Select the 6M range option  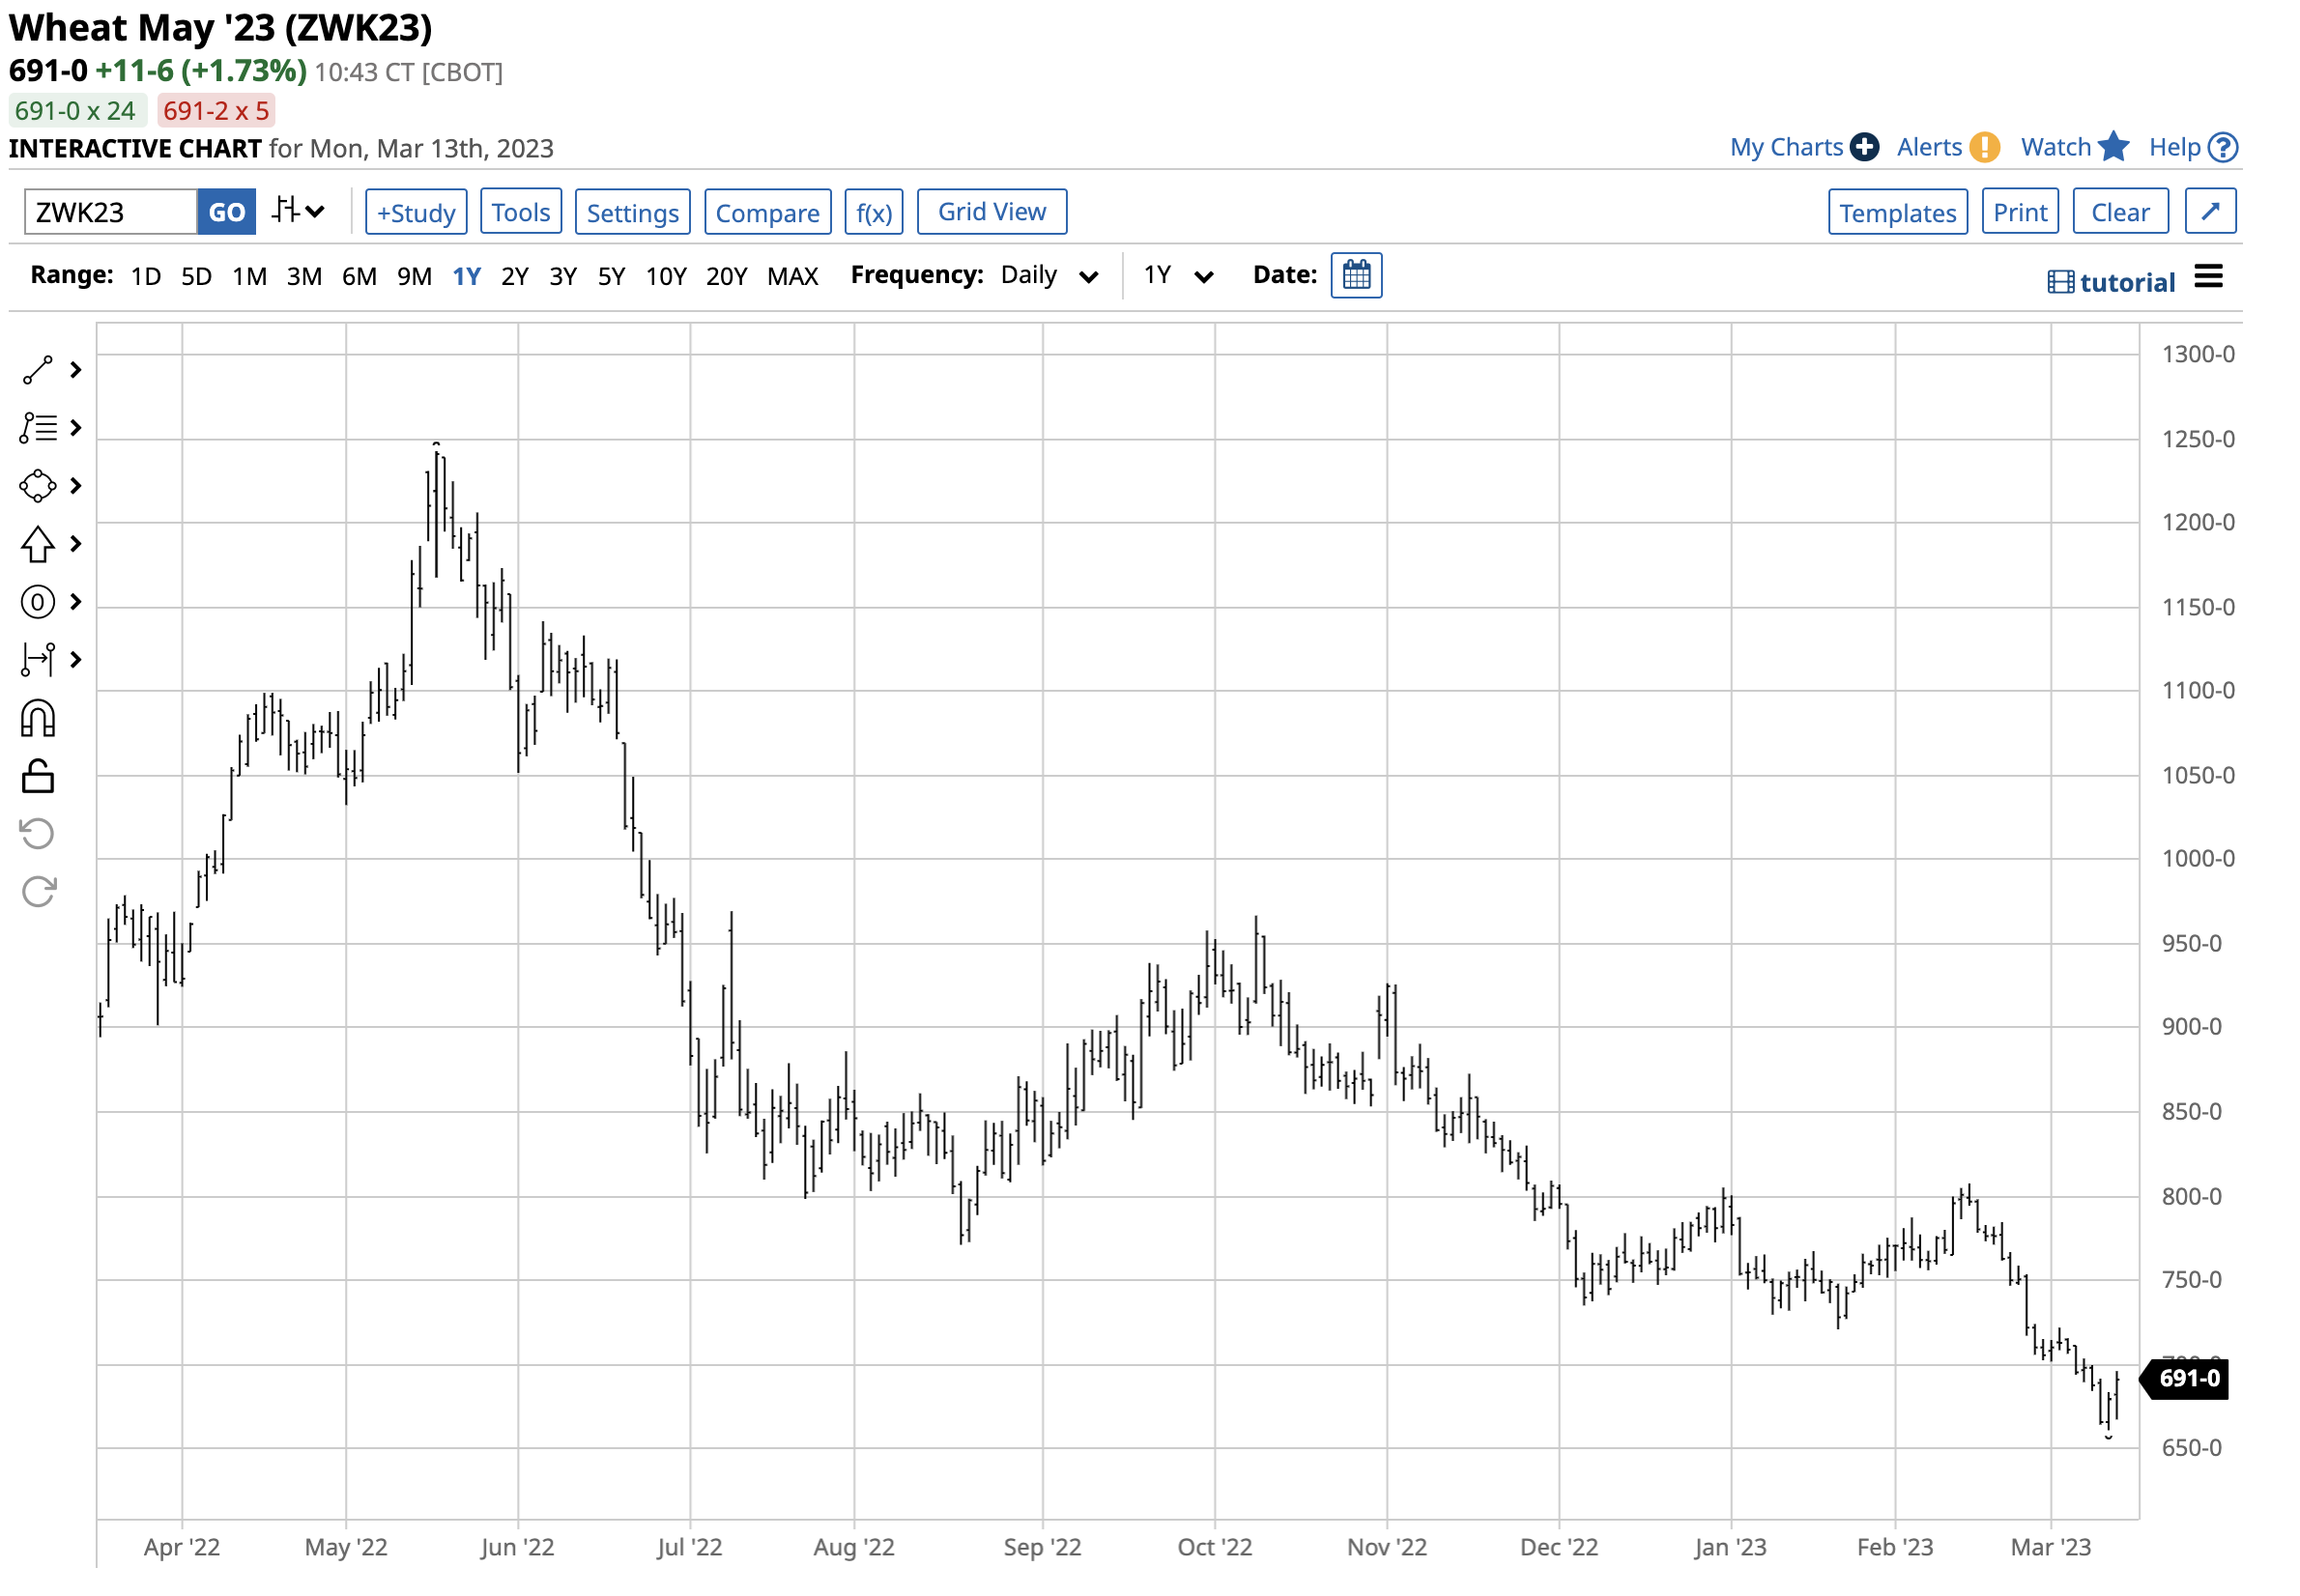click(359, 277)
